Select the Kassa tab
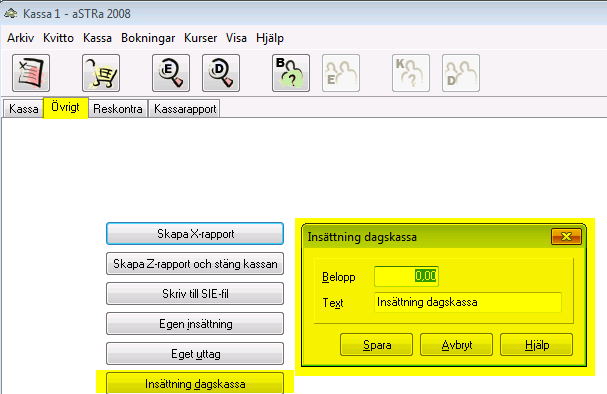Screen dimensions: 607x394 (x=24, y=109)
